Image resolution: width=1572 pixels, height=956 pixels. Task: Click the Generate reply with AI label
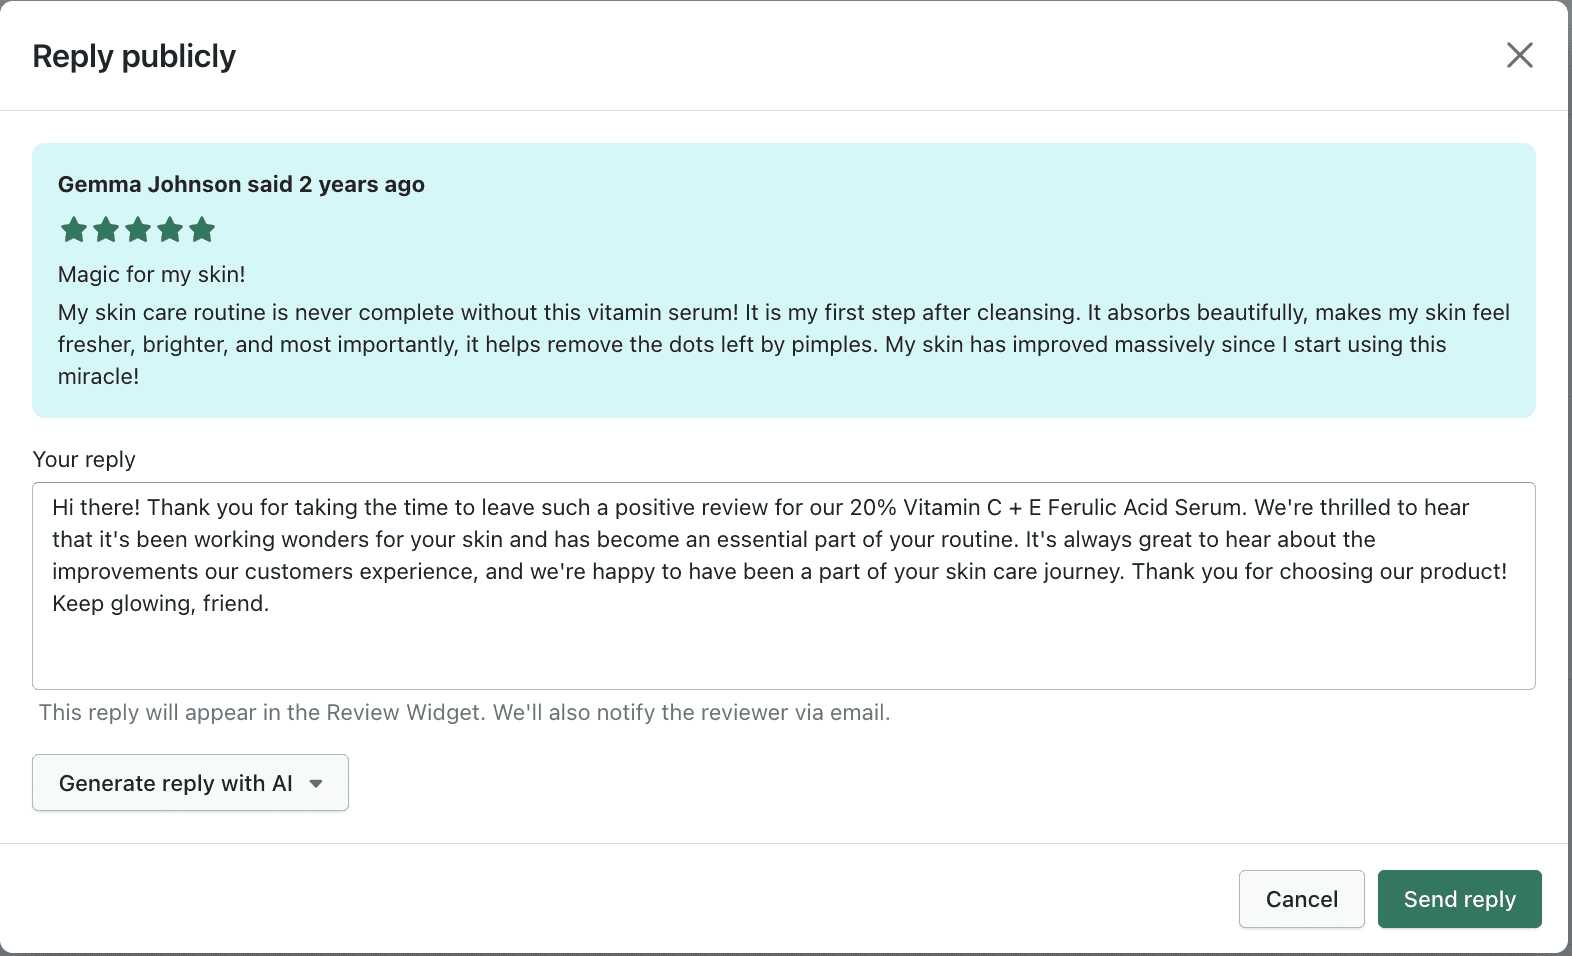[175, 783]
